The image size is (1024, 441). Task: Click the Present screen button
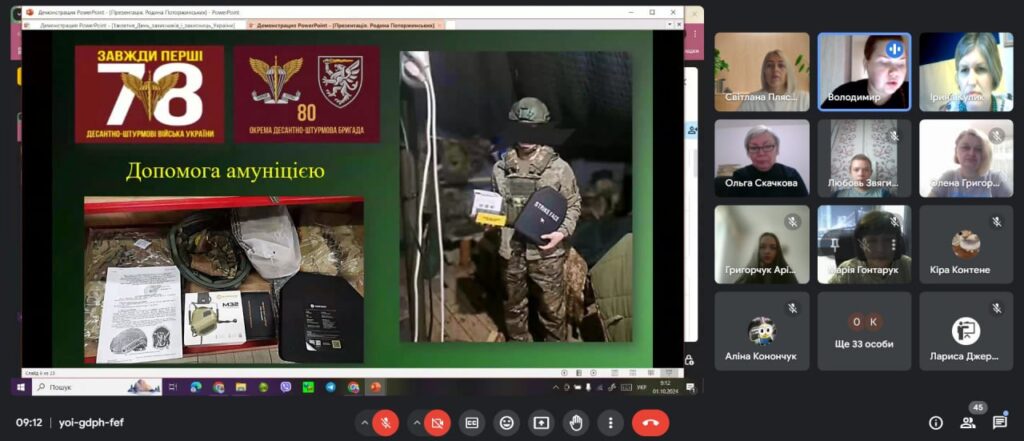[541, 423]
